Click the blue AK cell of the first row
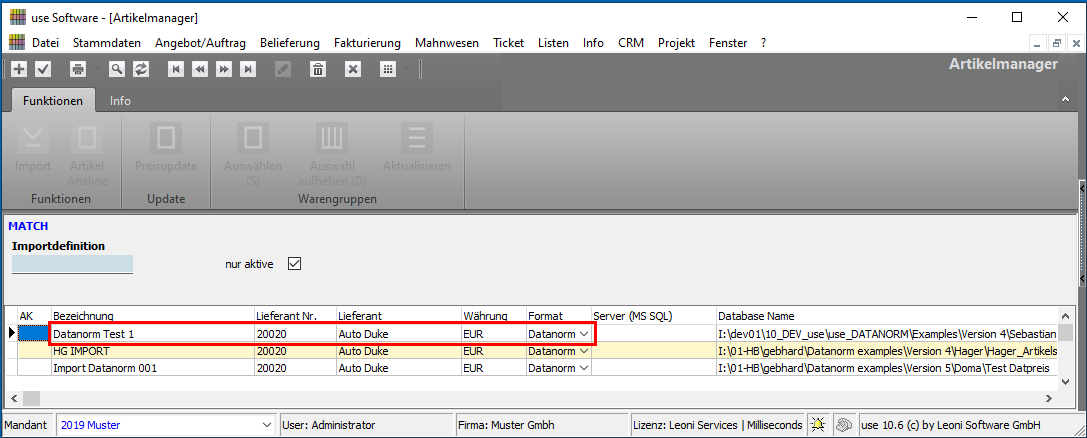Viewport: 1087px width, 438px height. [x=34, y=334]
